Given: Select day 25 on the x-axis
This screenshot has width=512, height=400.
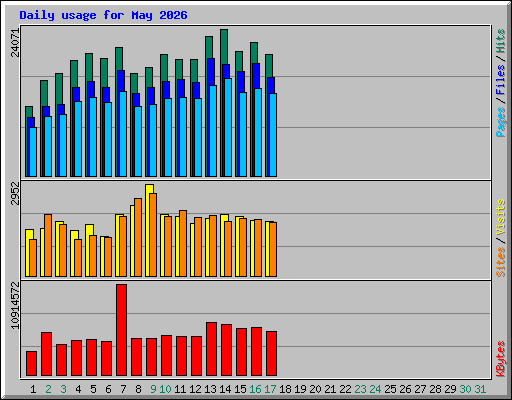Looking at the screenshot, I should [390, 389].
